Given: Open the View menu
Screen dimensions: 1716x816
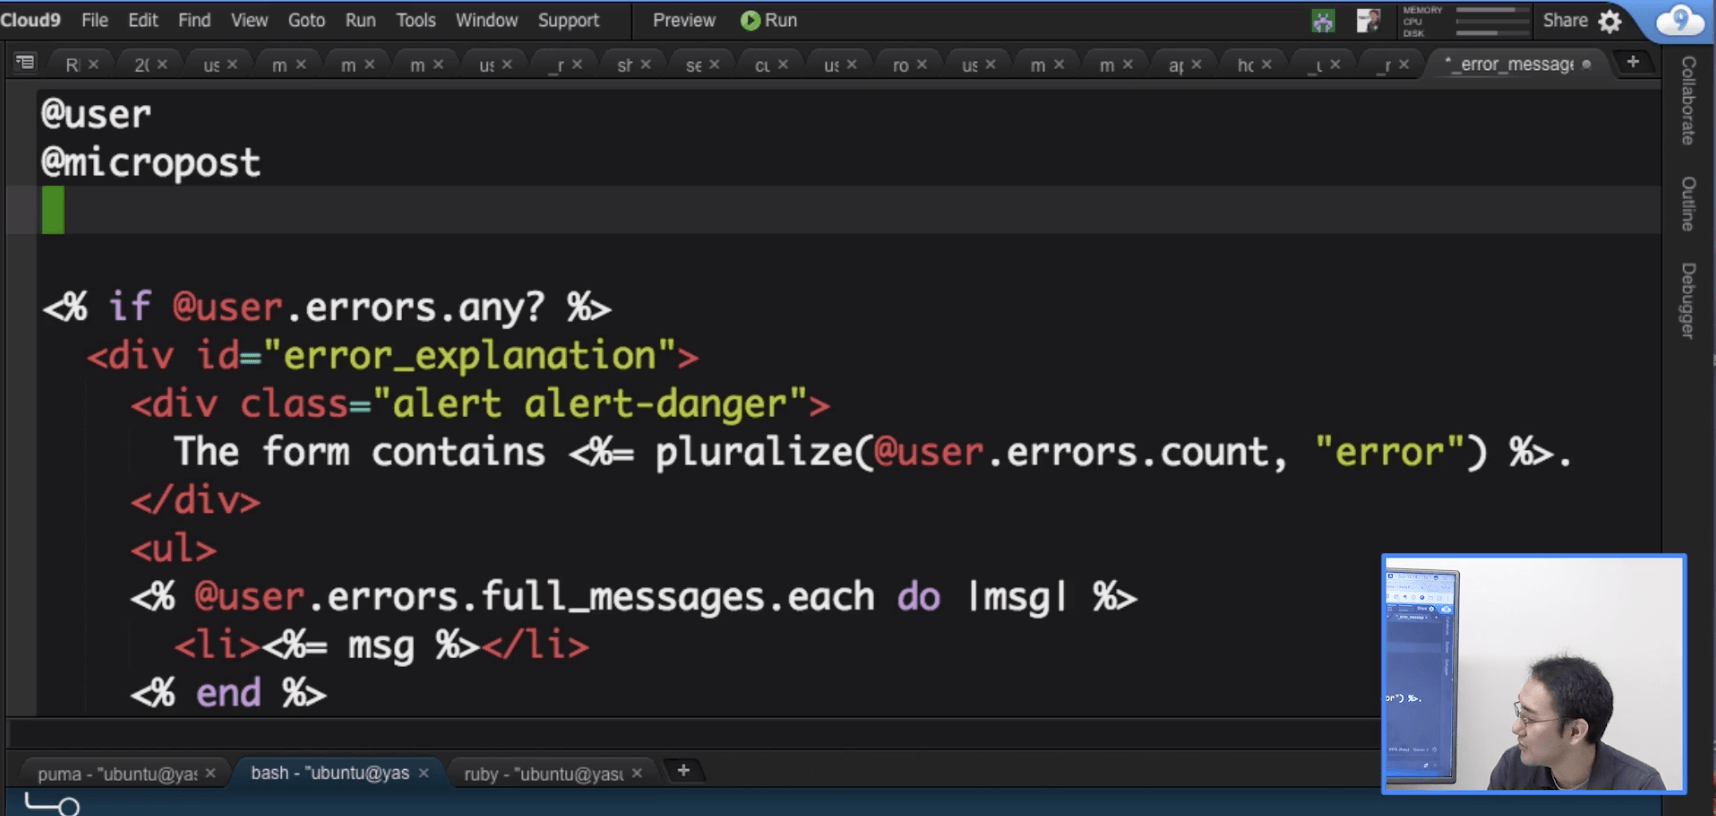Looking at the screenshot, I should 249,20.
